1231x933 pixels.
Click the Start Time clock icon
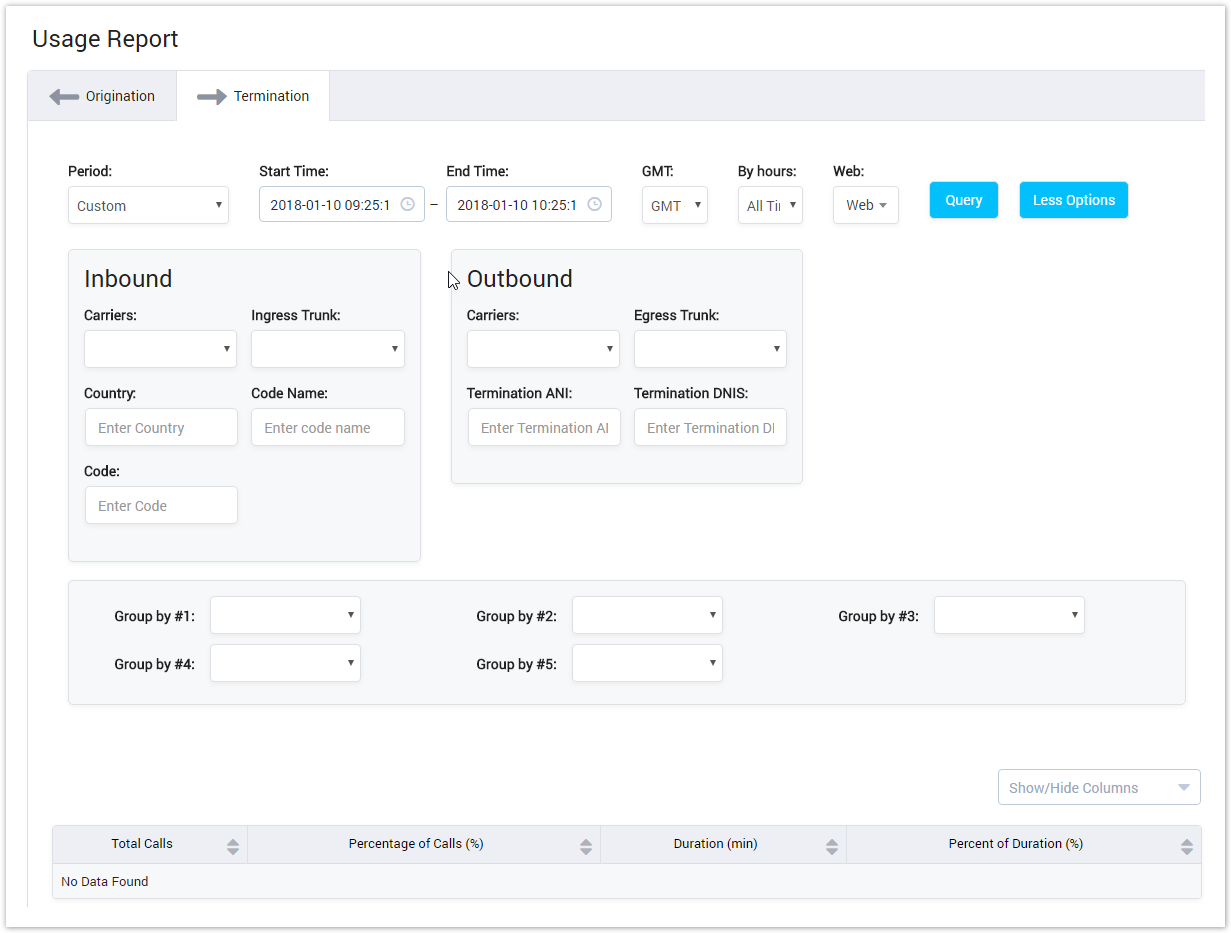tap(407, 204)
